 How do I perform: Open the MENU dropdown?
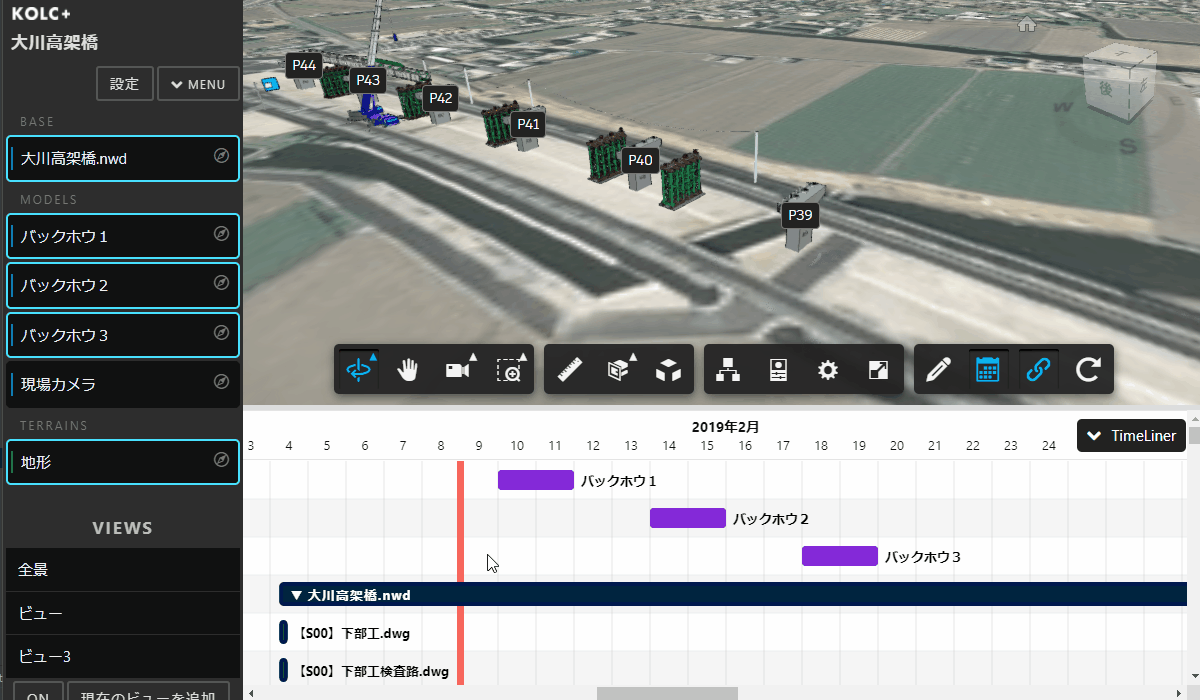[198, 84]
